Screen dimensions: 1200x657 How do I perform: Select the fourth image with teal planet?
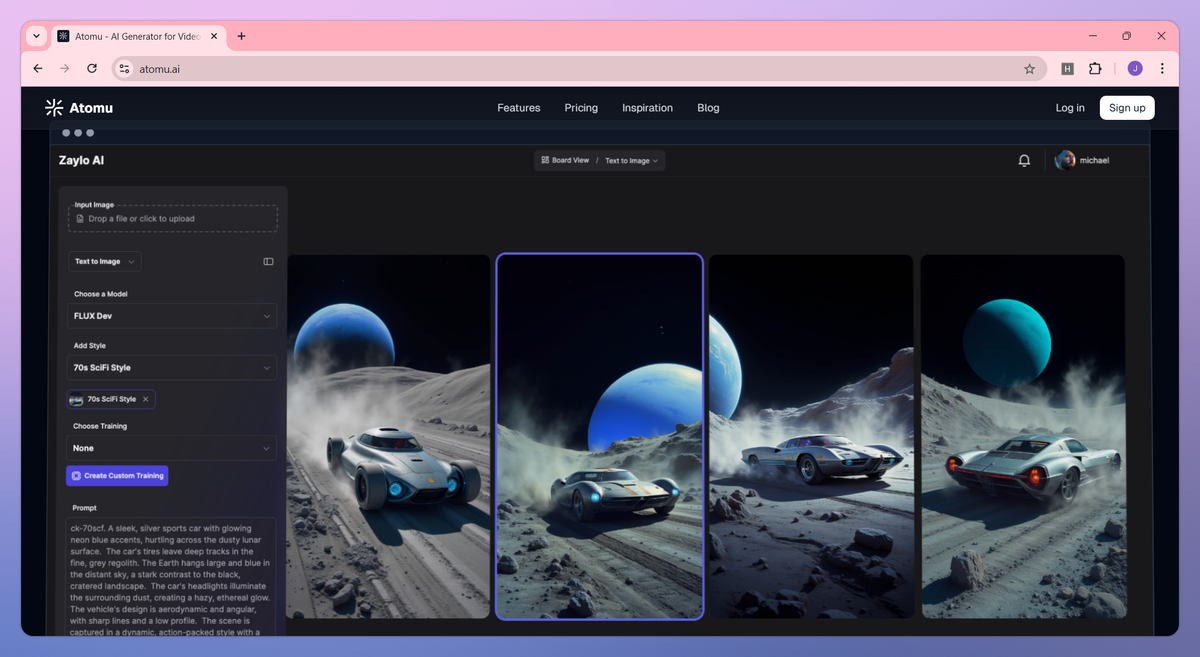click(1022, 436)
